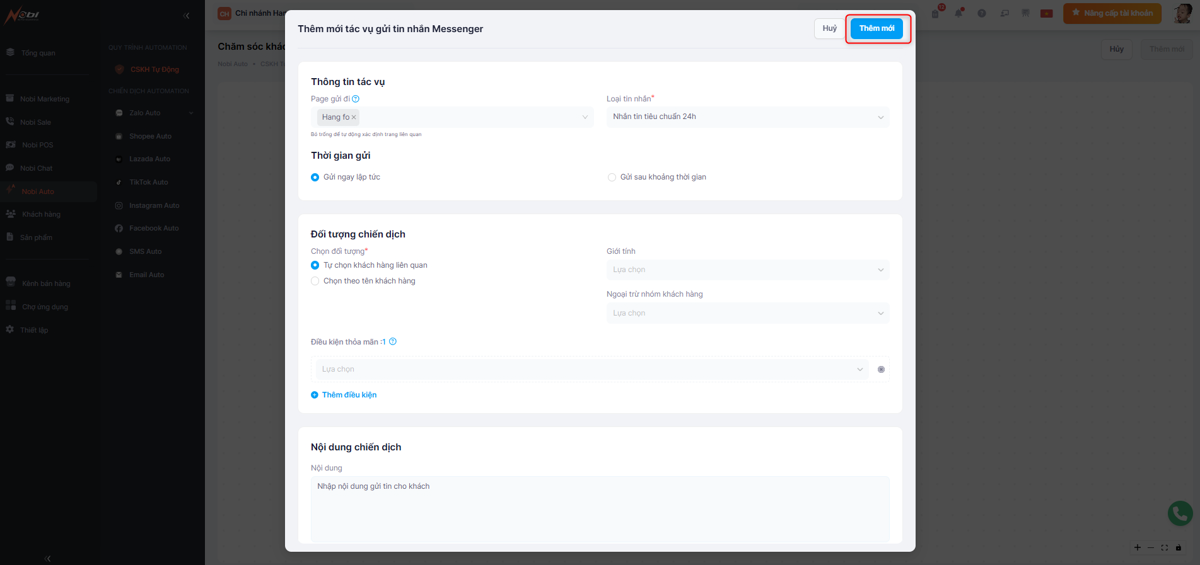Click the help icon beside Page gửi đi
Viewport: 1200px width, 565px height.
(356, 99)
